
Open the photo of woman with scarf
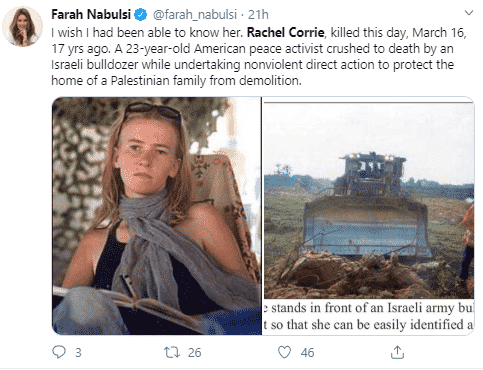157,216
